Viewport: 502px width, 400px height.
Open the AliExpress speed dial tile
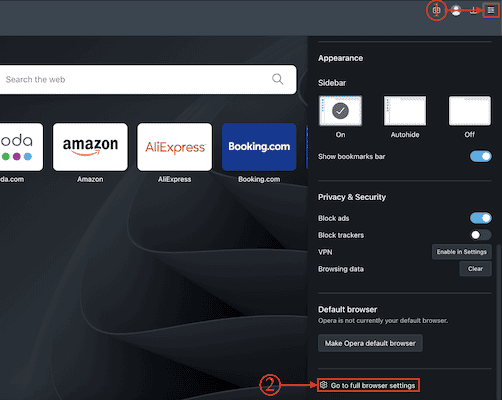[x=175, y=147]
